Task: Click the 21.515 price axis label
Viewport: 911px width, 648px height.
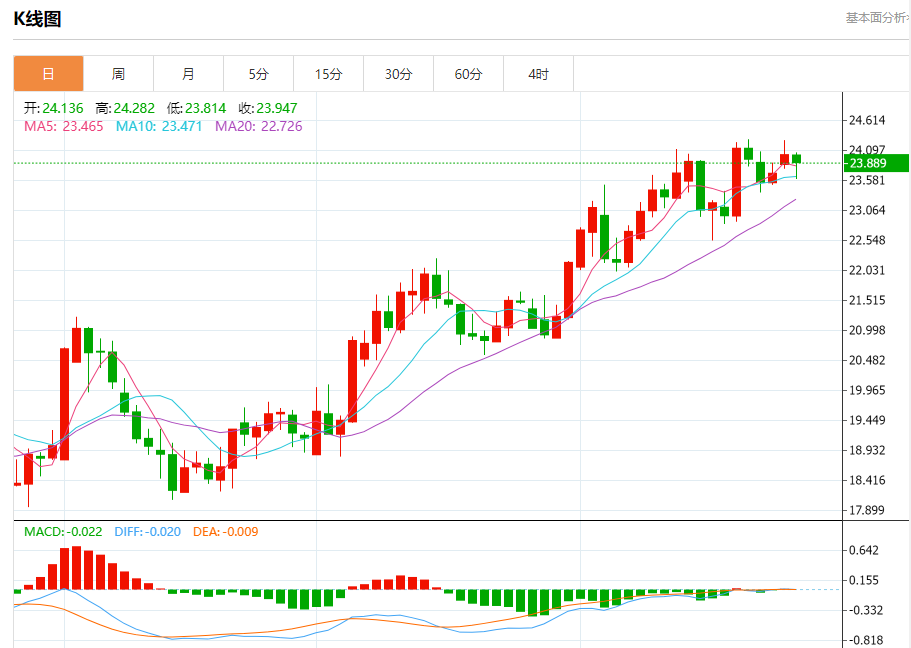Action: pyautogui.click(x=867, y=300)
